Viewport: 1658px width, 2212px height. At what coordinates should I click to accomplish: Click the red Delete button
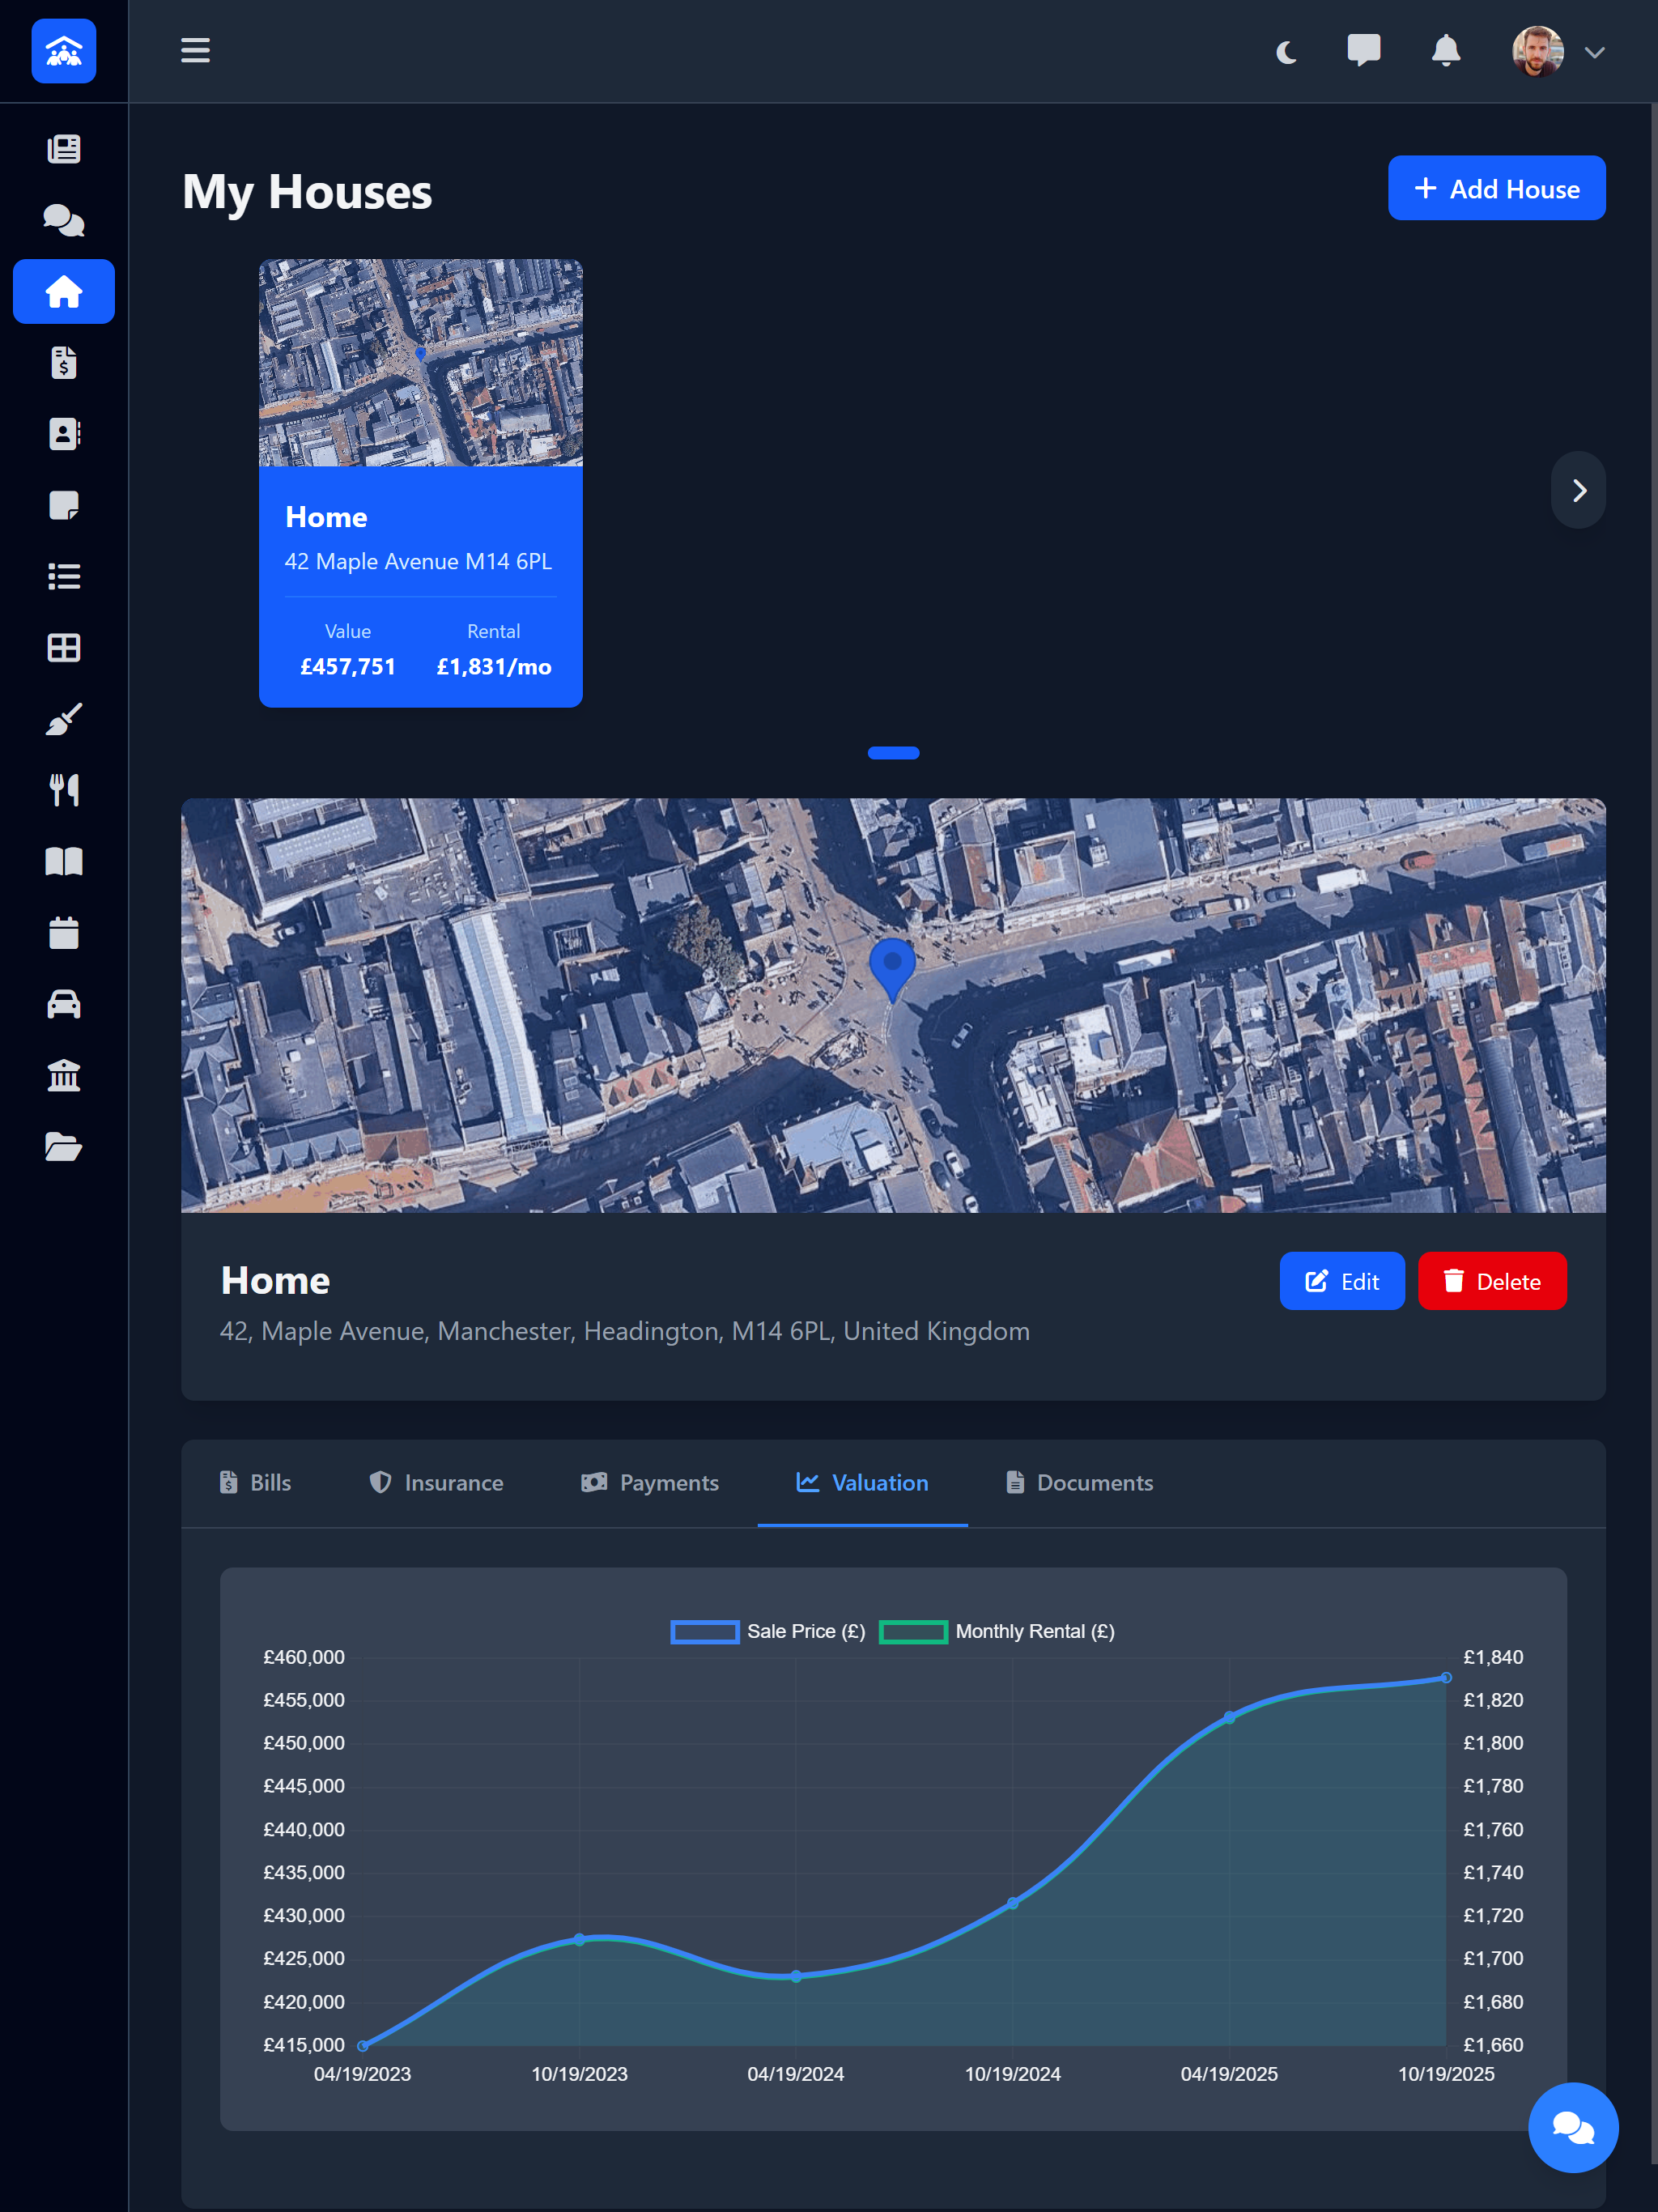(x=1491, y=1281)
